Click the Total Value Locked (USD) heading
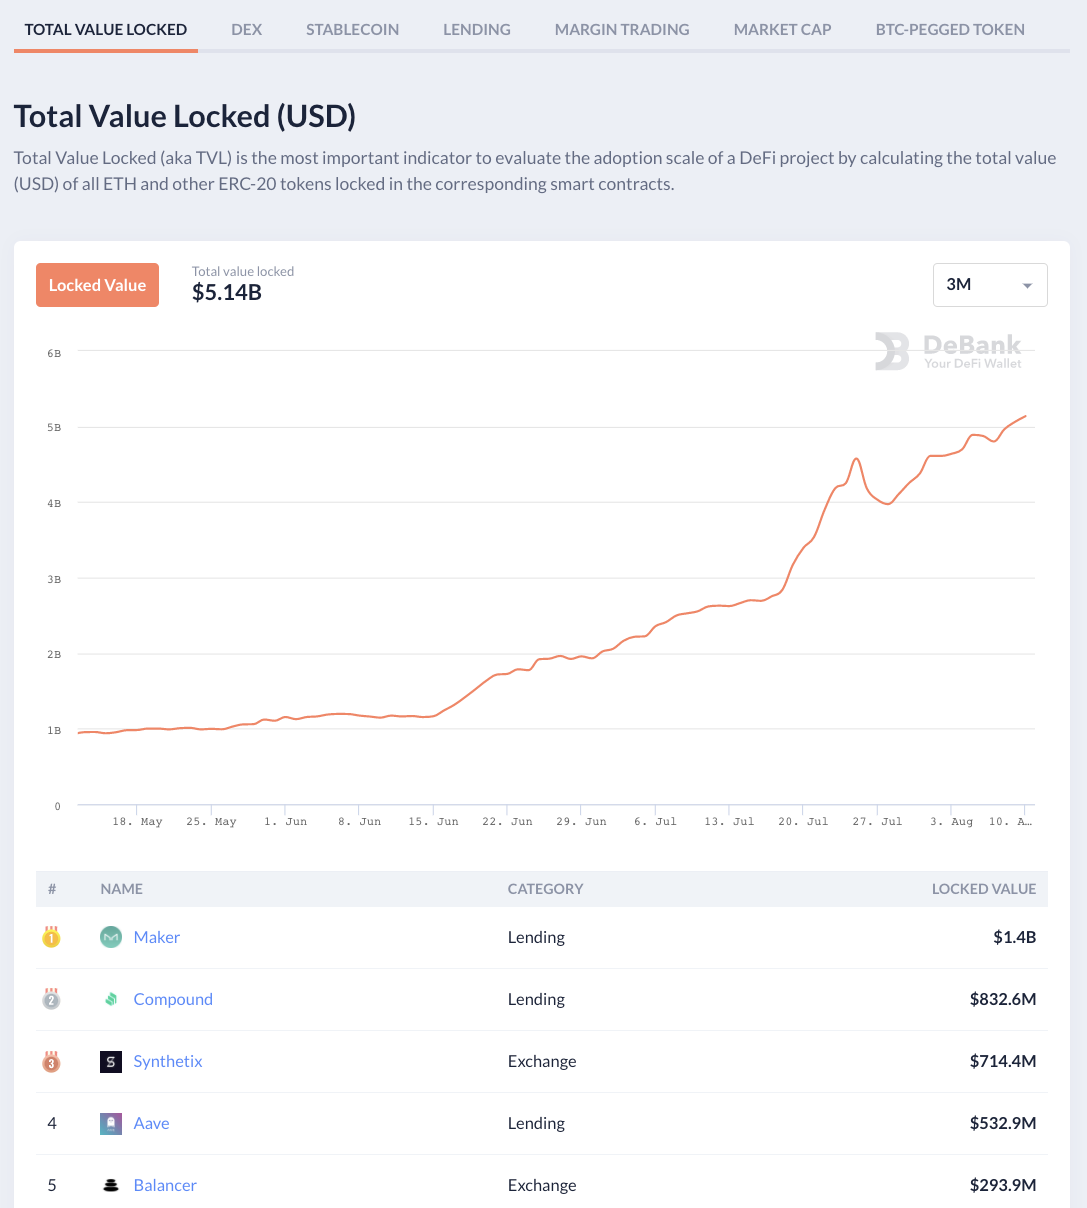Screen dimensions: 1087x1208 click(x=185, y=116)
